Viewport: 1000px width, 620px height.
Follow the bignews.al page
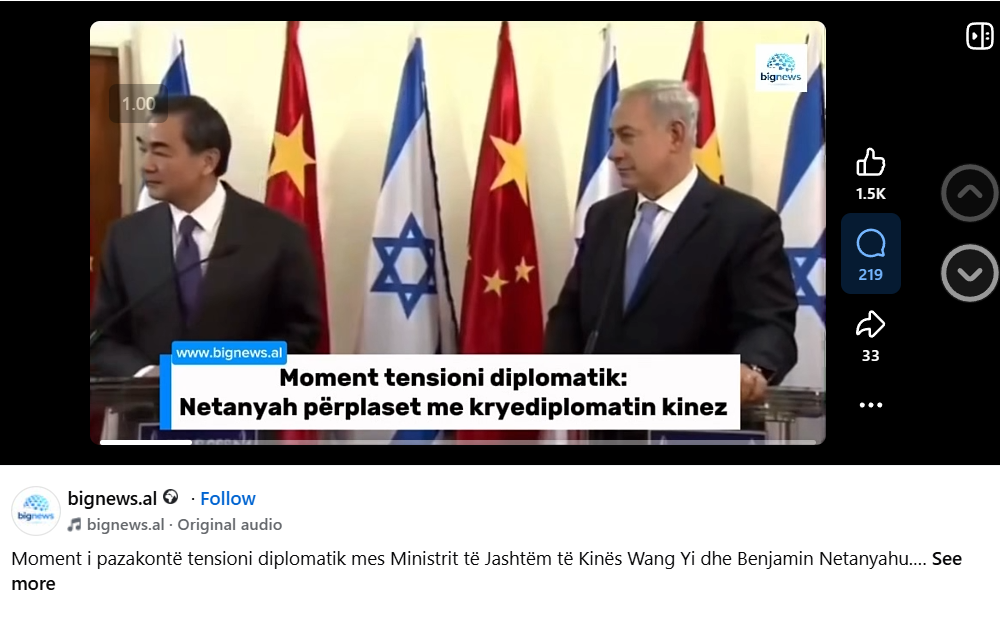click(x=228, y=498)
